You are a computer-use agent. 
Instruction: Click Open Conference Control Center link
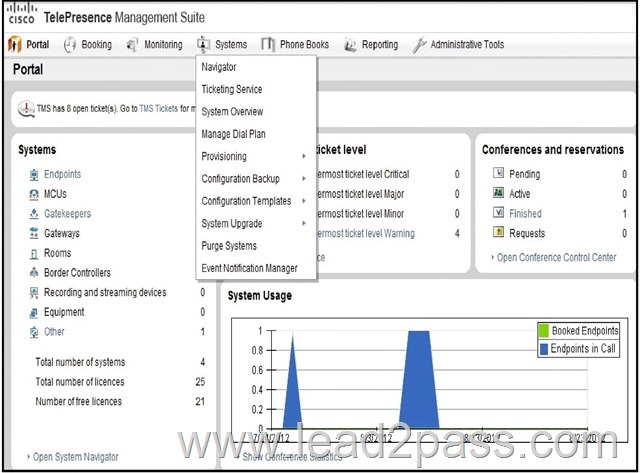(x=557, y=258)
